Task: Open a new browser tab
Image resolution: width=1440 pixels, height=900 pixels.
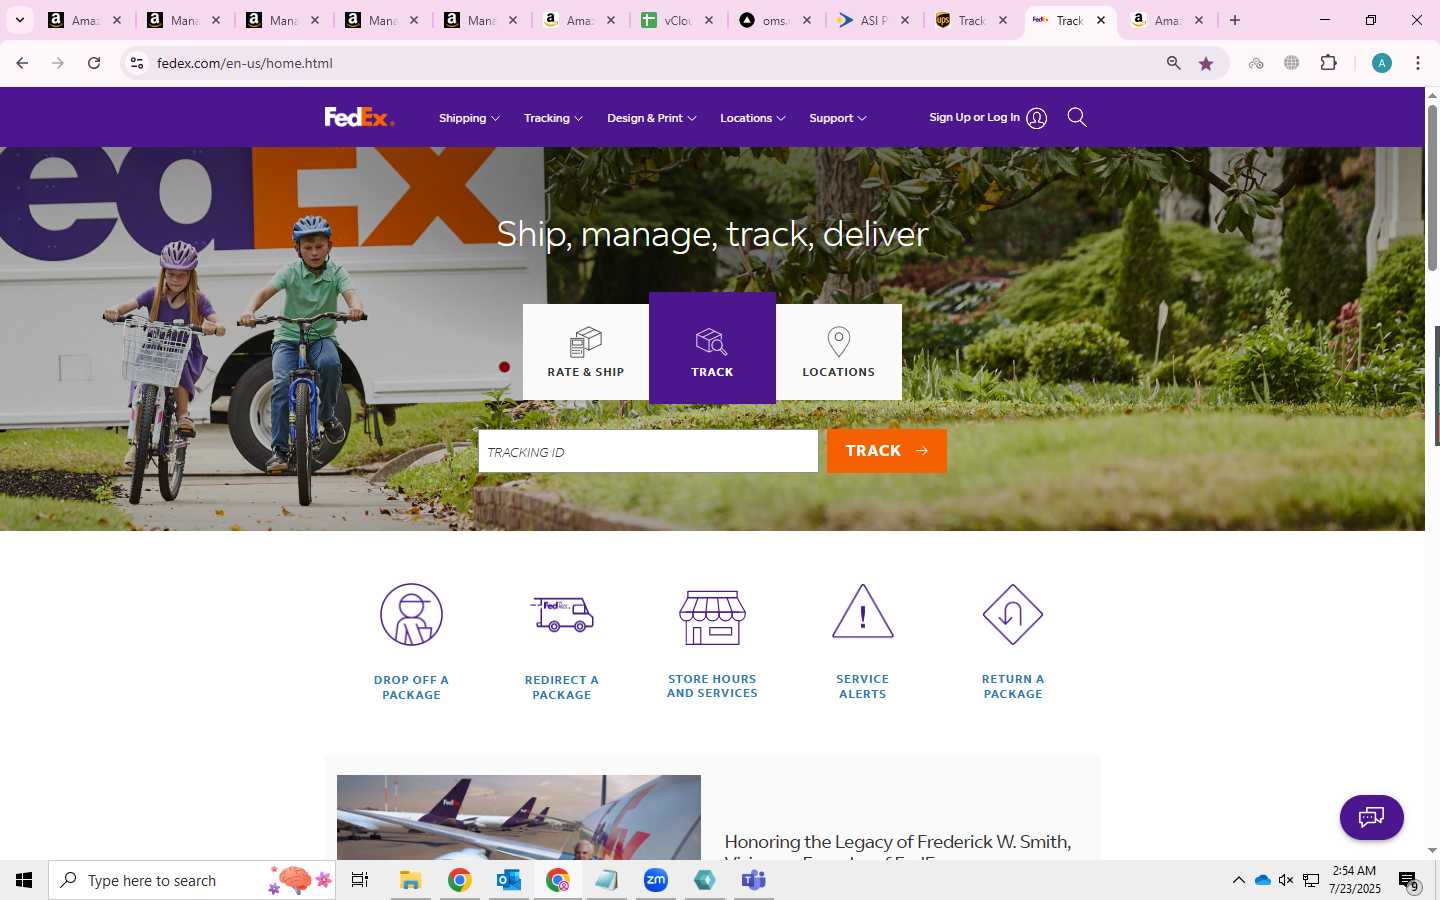Action: (x=1235, y=20)
